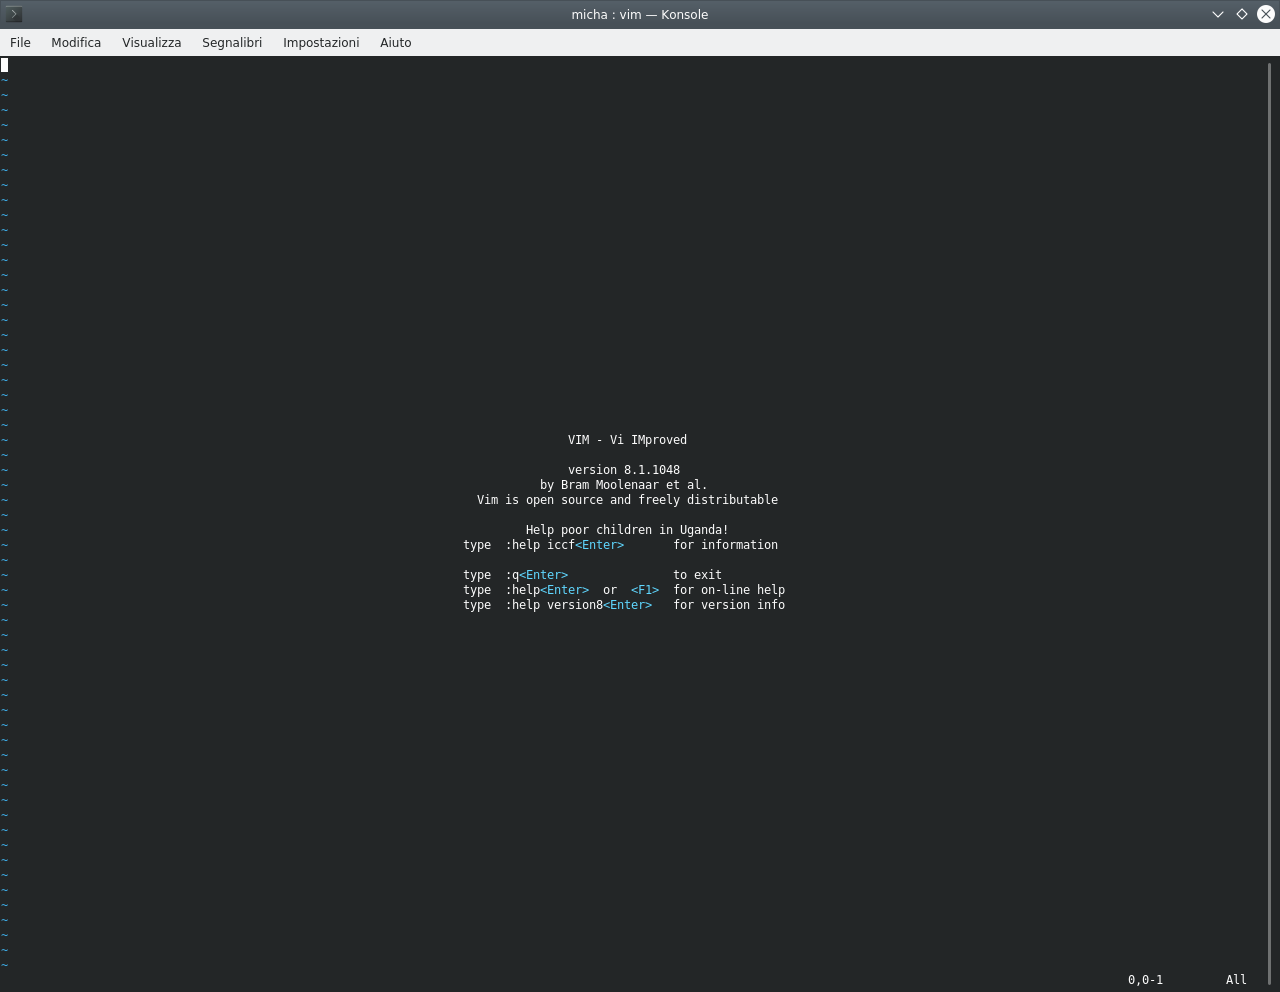Open the Visualizza menu
Image resolution: width=1280 pixels, height=992 pixels.
152,42
